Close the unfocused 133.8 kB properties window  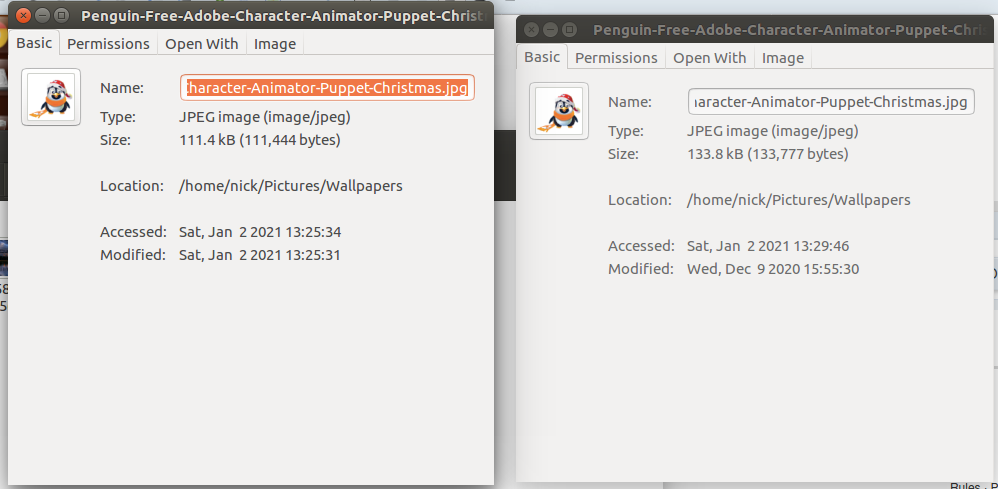[x=532, y=30]
